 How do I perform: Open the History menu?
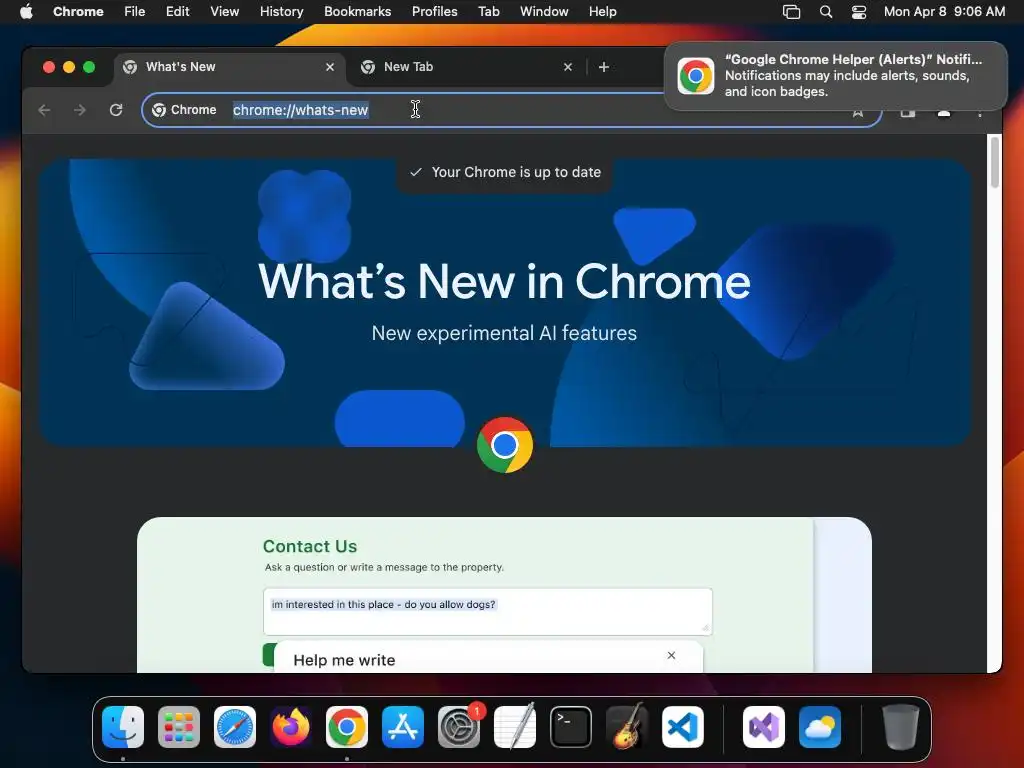[x=281, y=11]
